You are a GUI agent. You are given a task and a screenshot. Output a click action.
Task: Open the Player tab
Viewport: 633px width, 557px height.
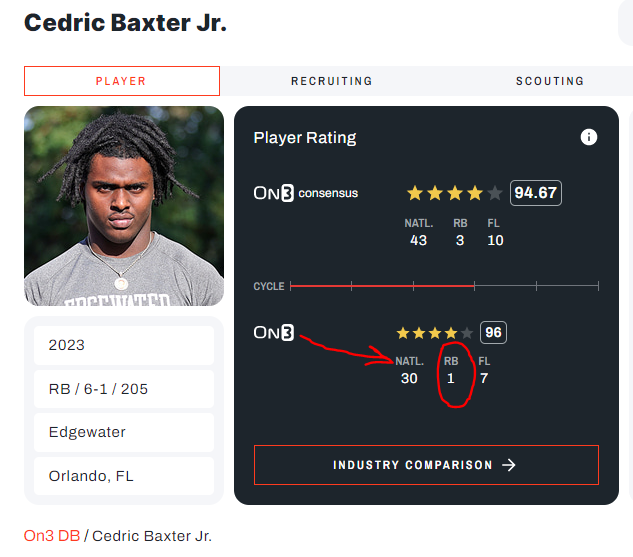point(122,81)
